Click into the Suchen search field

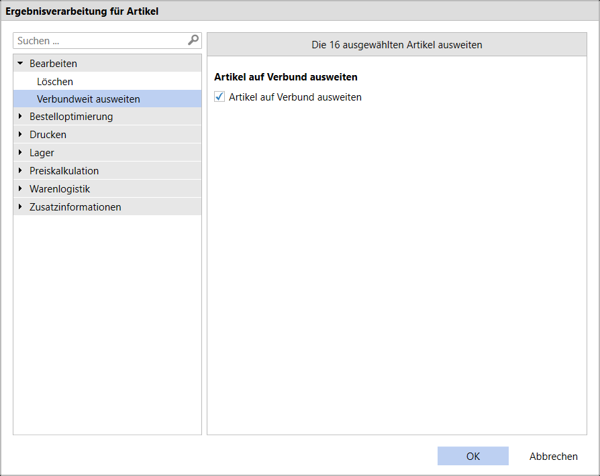point(100,41)
